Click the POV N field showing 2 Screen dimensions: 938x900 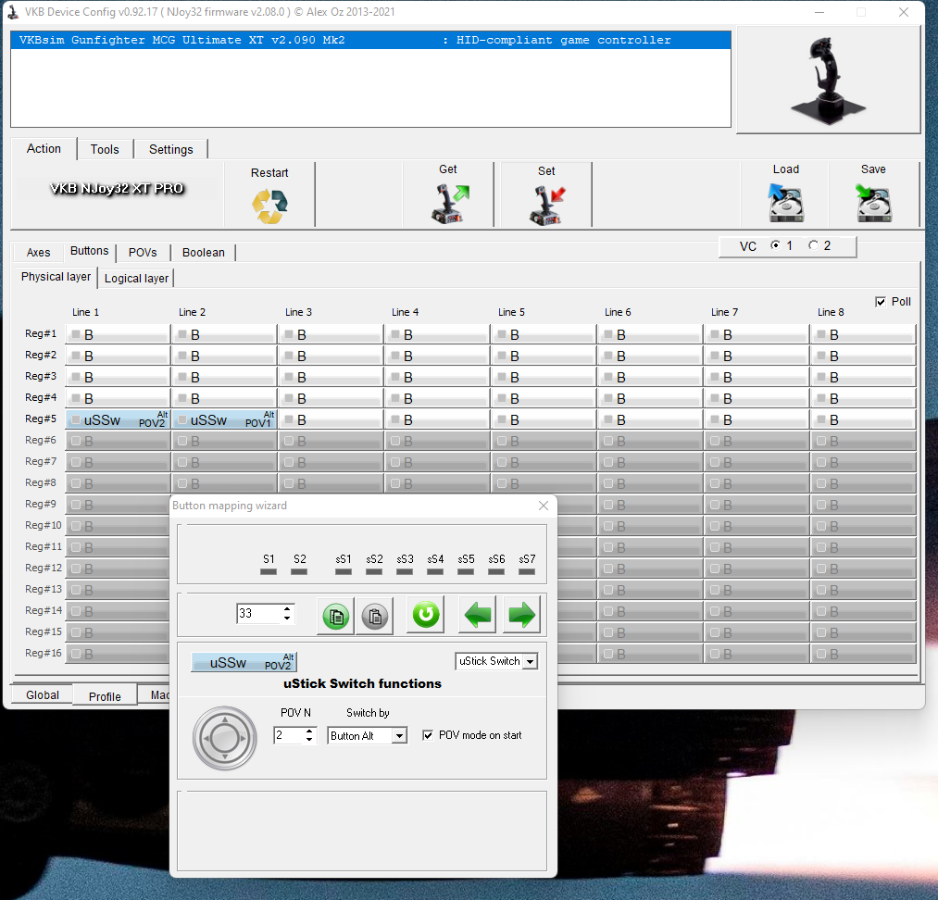coord(289,735)
